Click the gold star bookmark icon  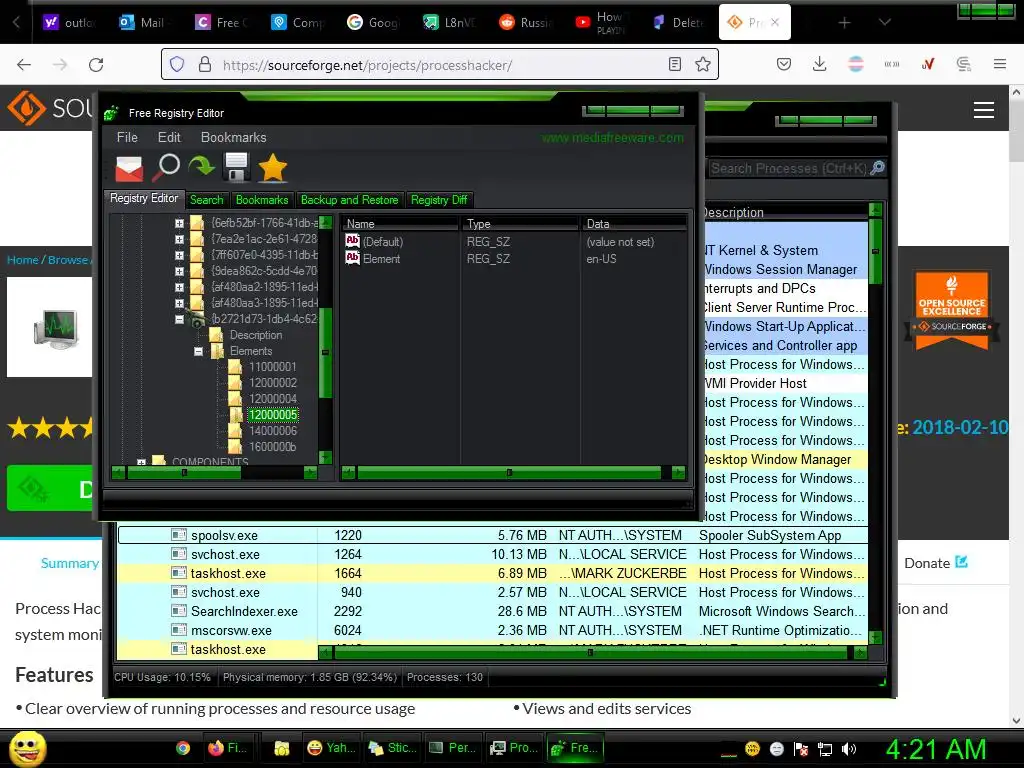click(273, 168)
